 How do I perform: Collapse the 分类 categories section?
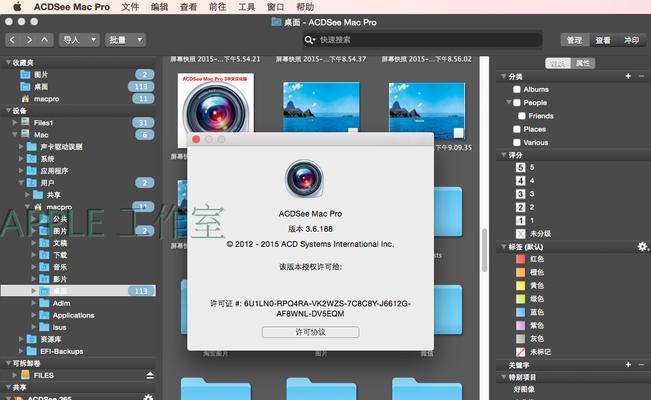pyautogui.click(x=503, y=76)
